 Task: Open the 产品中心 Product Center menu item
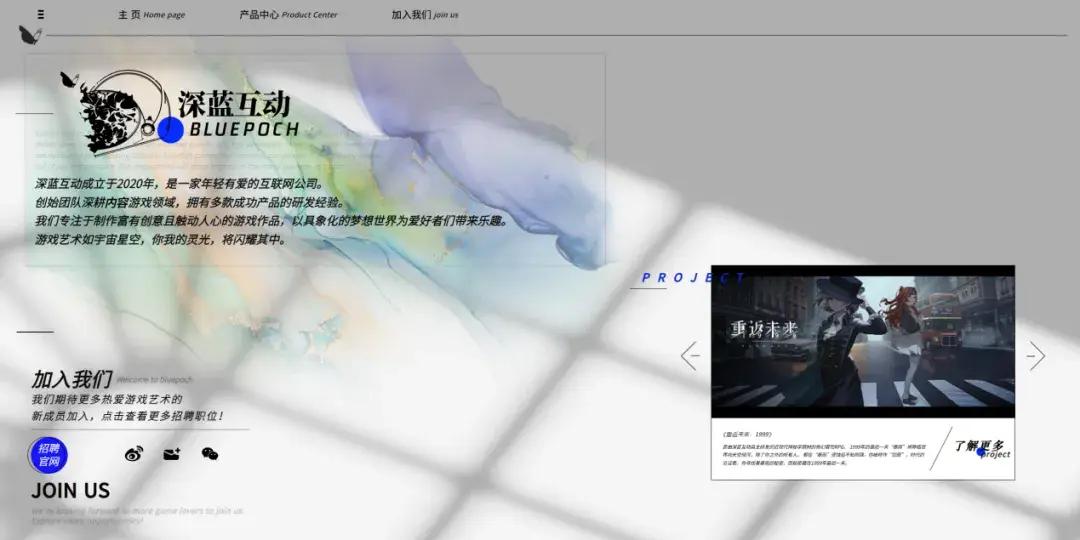tap(288, 15)
